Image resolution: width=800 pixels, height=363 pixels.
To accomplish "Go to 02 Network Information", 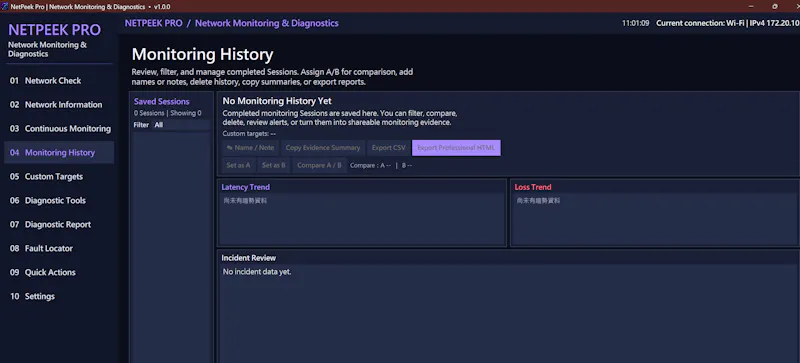I will pyautogui.click(x=59, y=105).
